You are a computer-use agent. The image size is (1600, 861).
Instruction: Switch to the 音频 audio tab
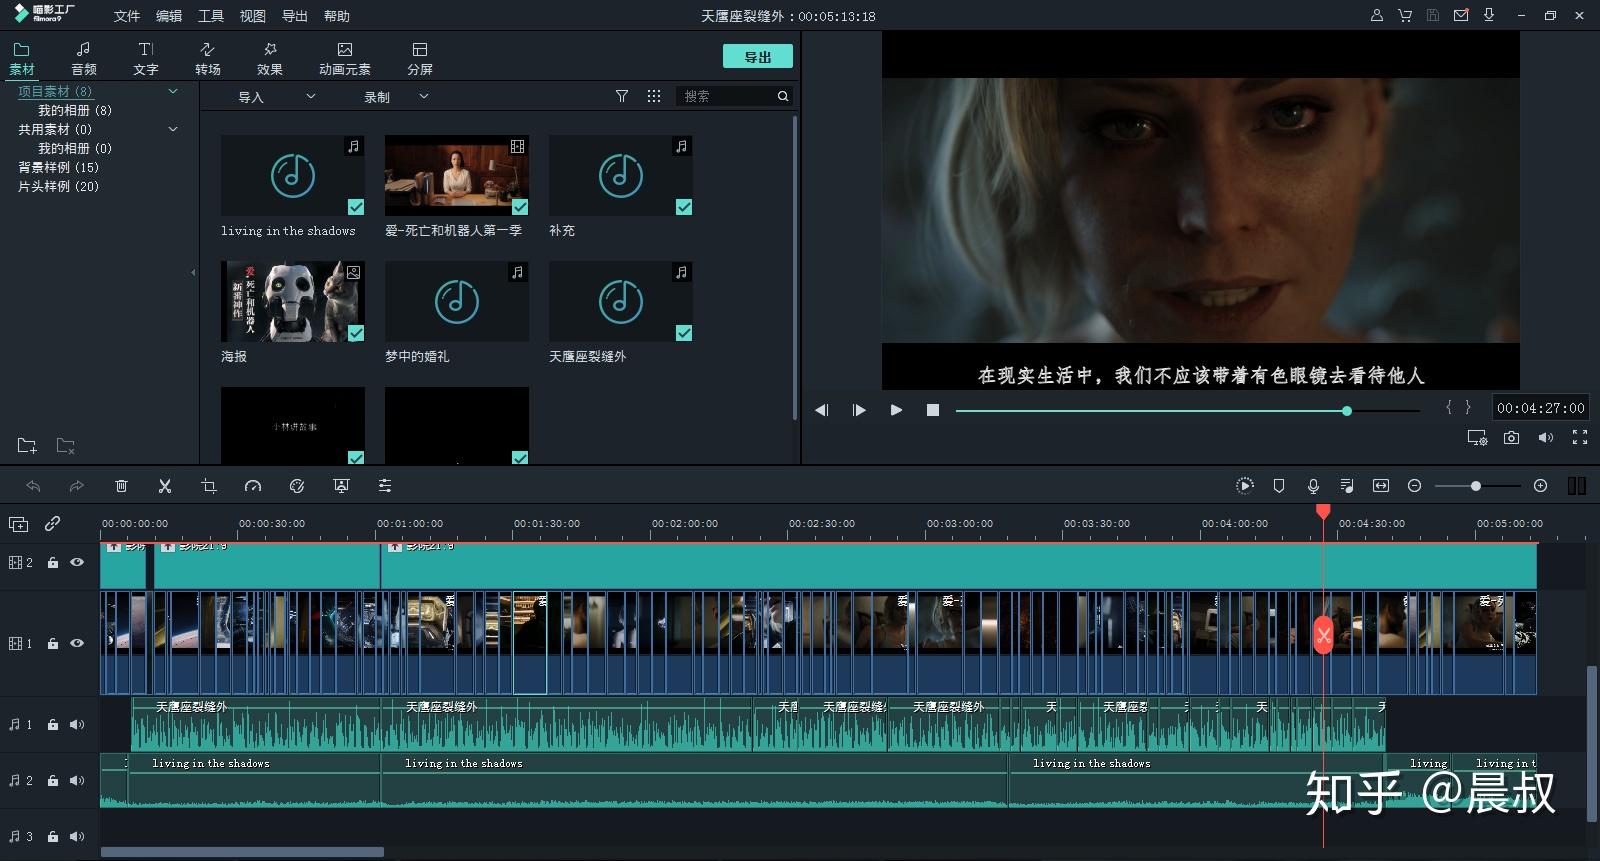click(84, 58)
